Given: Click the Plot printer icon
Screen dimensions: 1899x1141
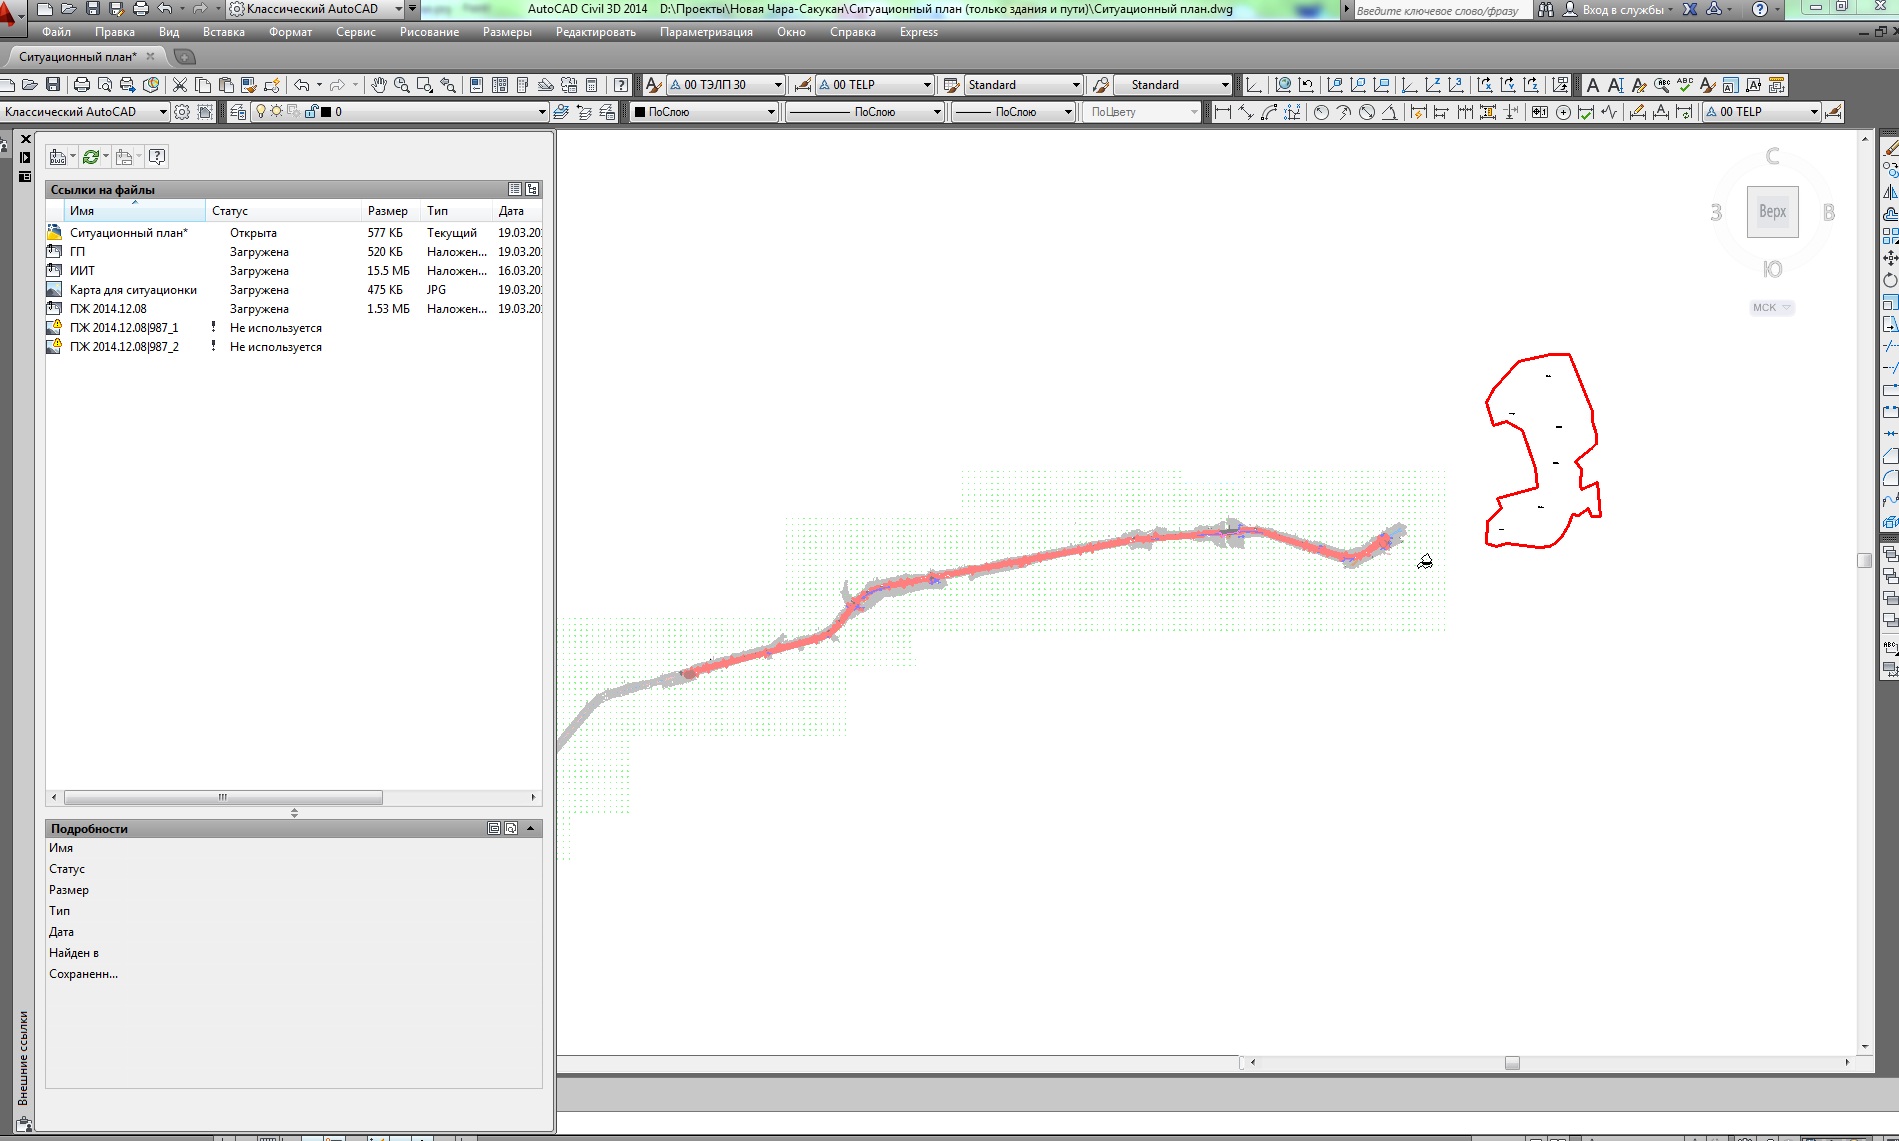Looking at the screenshot, I should [82, 85].
